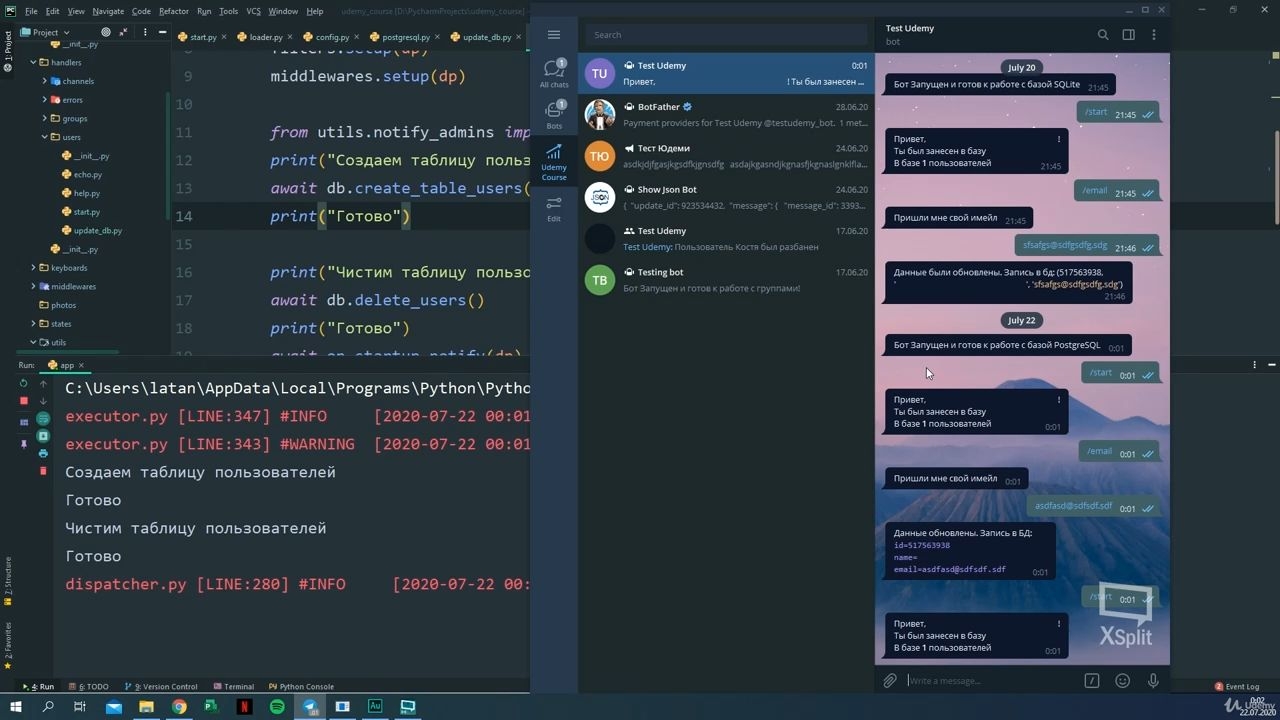Clear the Run console with trash icon
Viewport: 1280px width, 720px height.
click(43, 470)
